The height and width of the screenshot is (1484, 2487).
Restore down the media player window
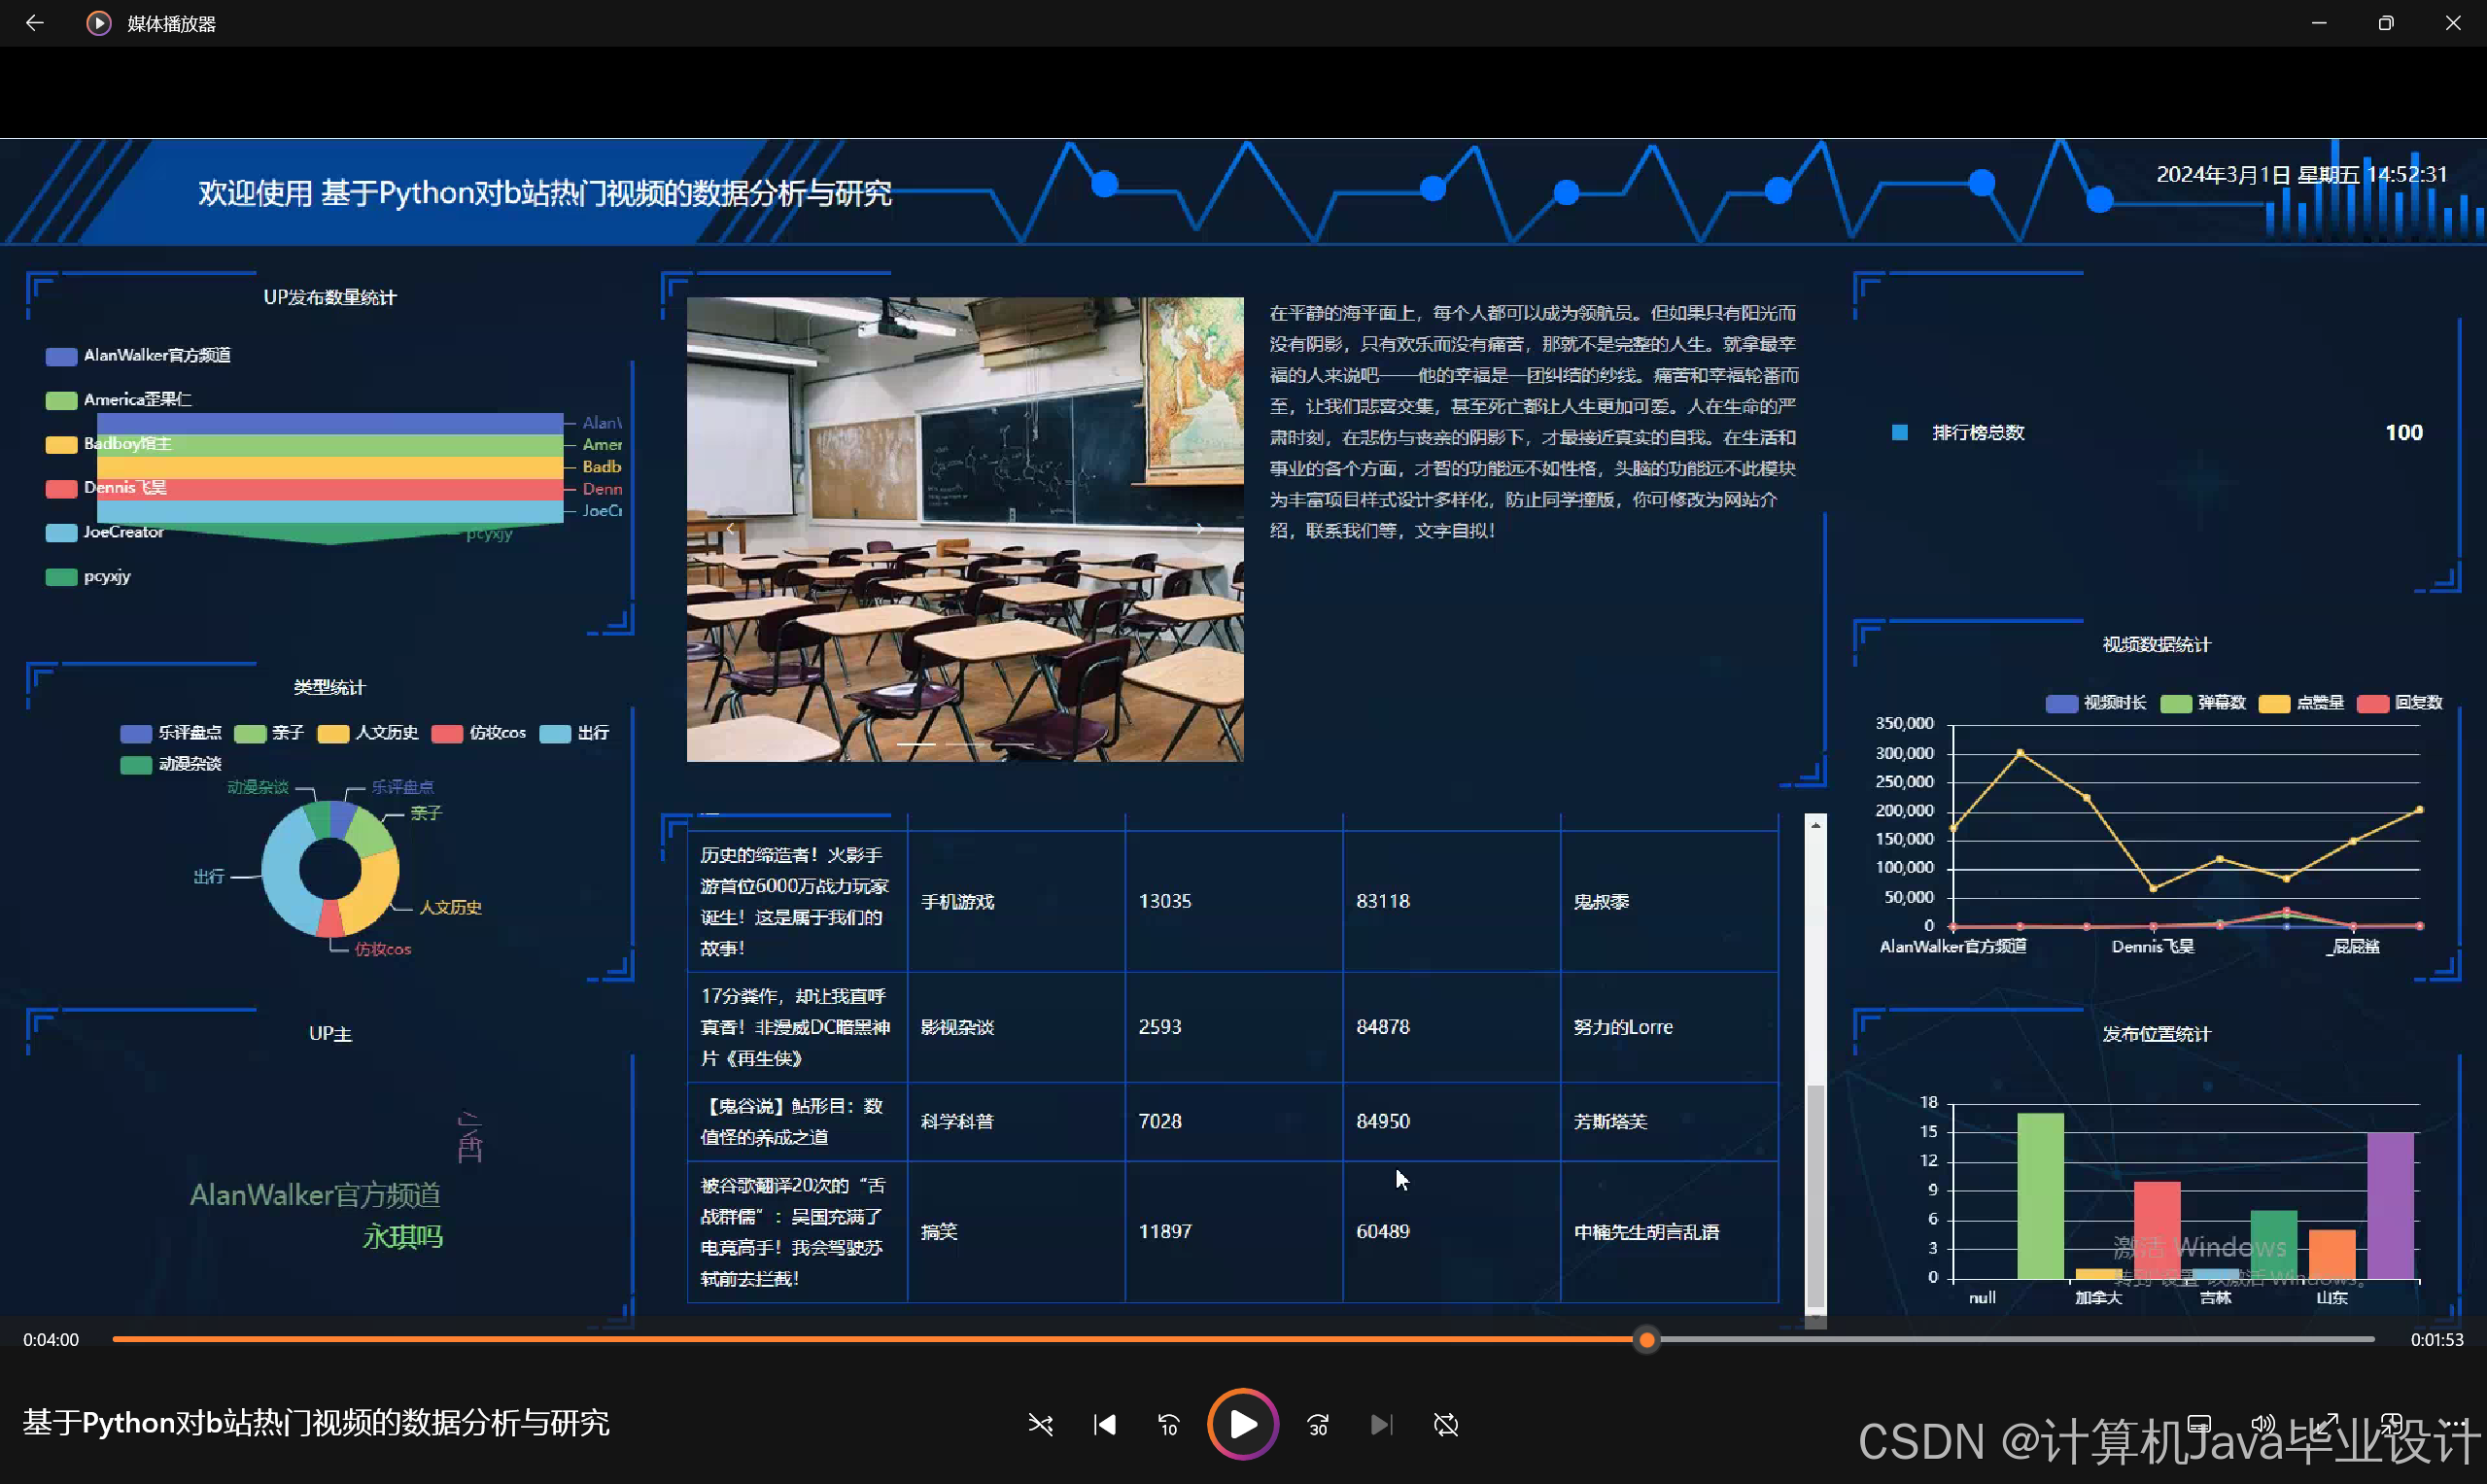click(x=2386, y=23)
